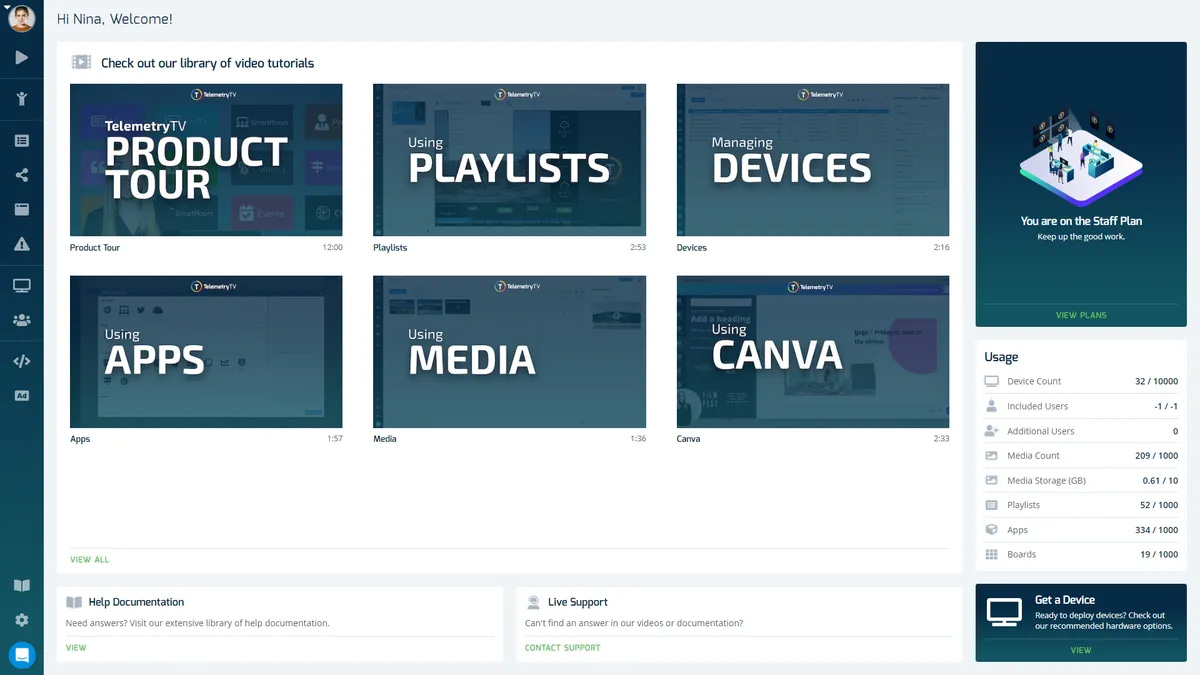Image resolution: width=1200 pixels, height=675 pixels.
Task: Click the "Included Users" usage label
Action: tap(1037, 406)
